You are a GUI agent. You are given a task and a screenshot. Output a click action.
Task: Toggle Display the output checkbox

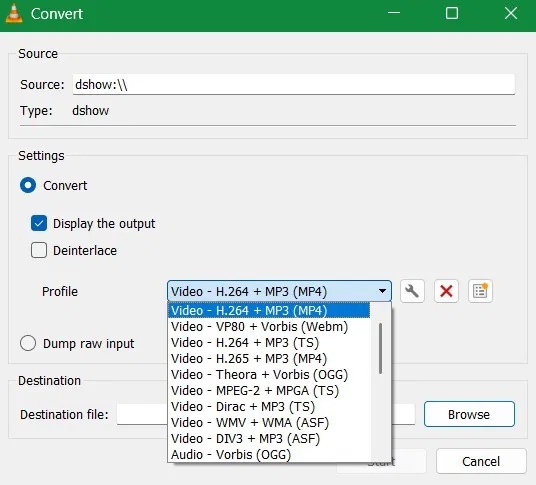39,224
